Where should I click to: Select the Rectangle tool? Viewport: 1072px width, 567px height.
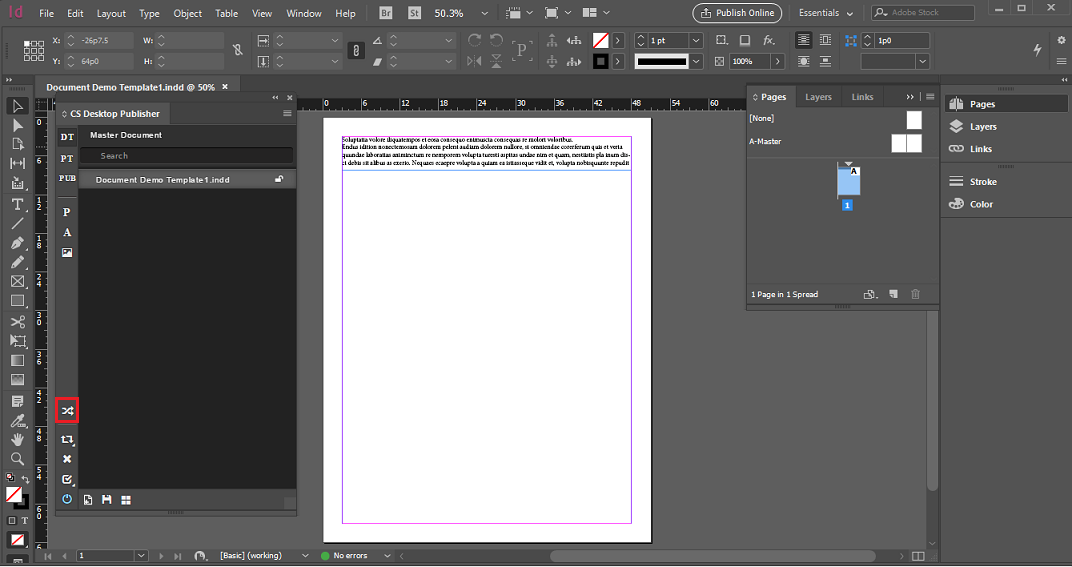18,301
